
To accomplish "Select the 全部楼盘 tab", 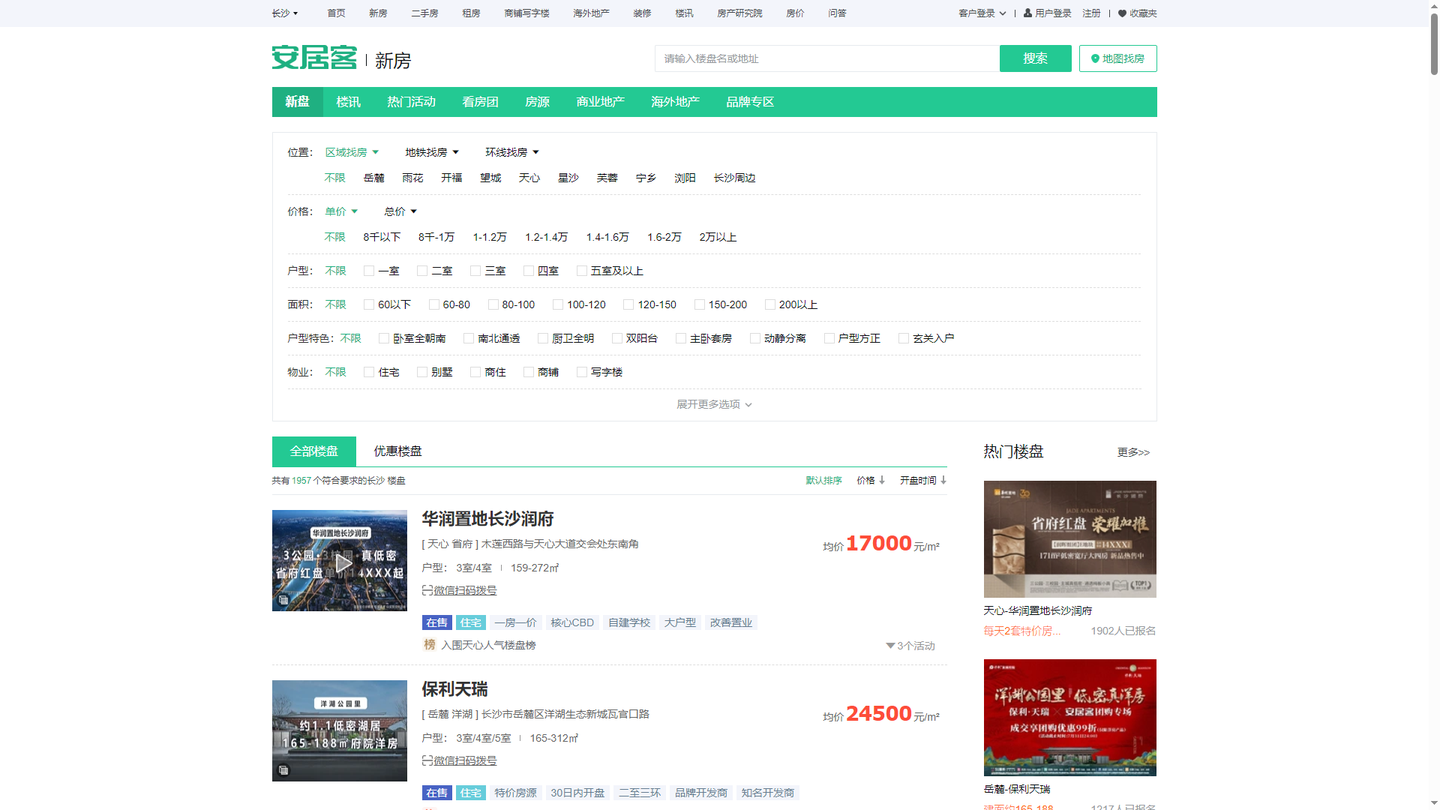I will pos(314,451).
